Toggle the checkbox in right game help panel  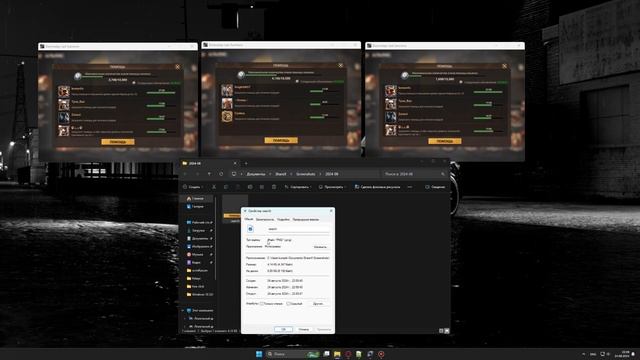(x=461, y=82)
